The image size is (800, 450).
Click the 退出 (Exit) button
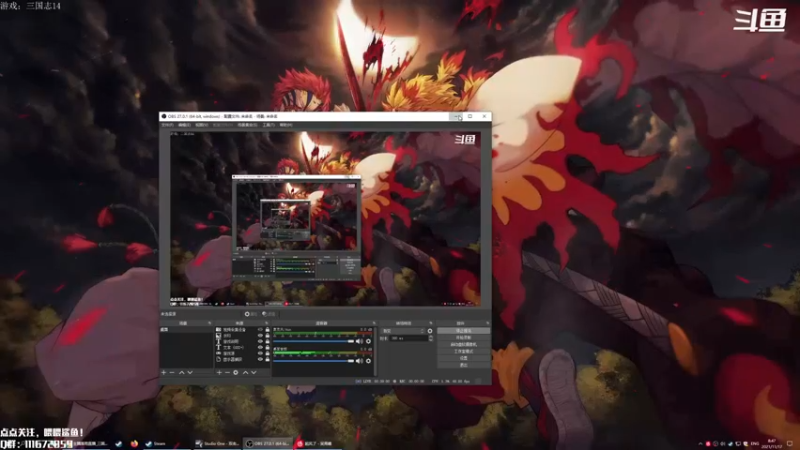tap(464, 365)
